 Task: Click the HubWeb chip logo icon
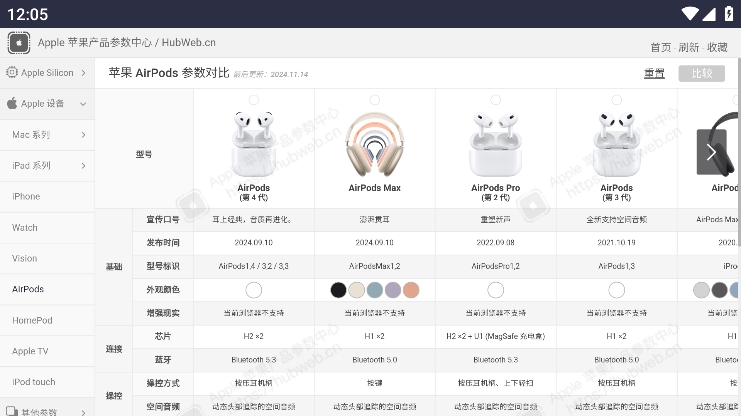[x=18, y=43]
